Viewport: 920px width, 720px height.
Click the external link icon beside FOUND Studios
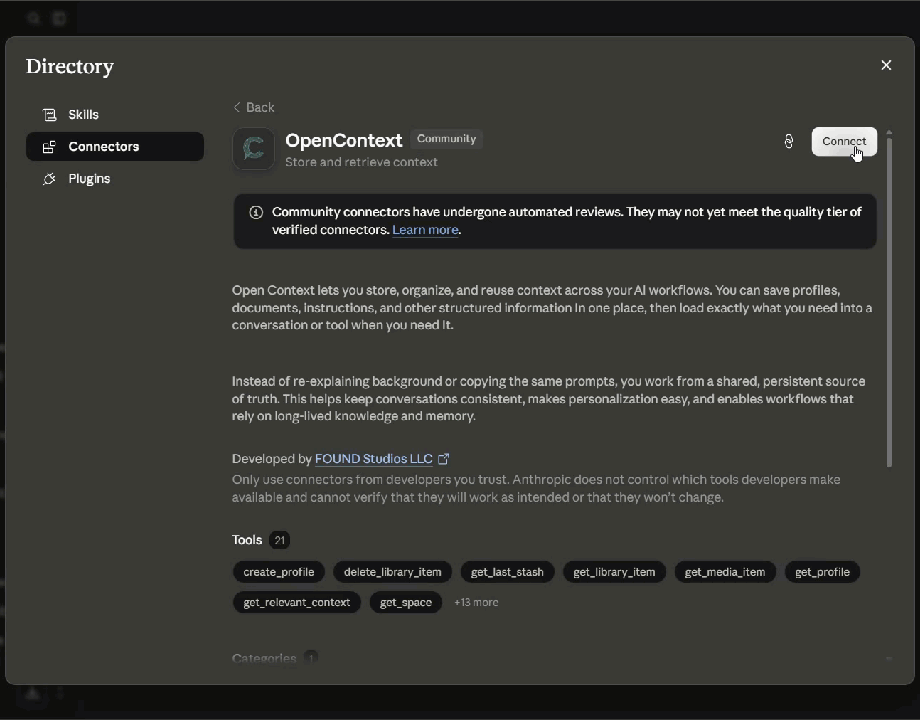(444, 459)
